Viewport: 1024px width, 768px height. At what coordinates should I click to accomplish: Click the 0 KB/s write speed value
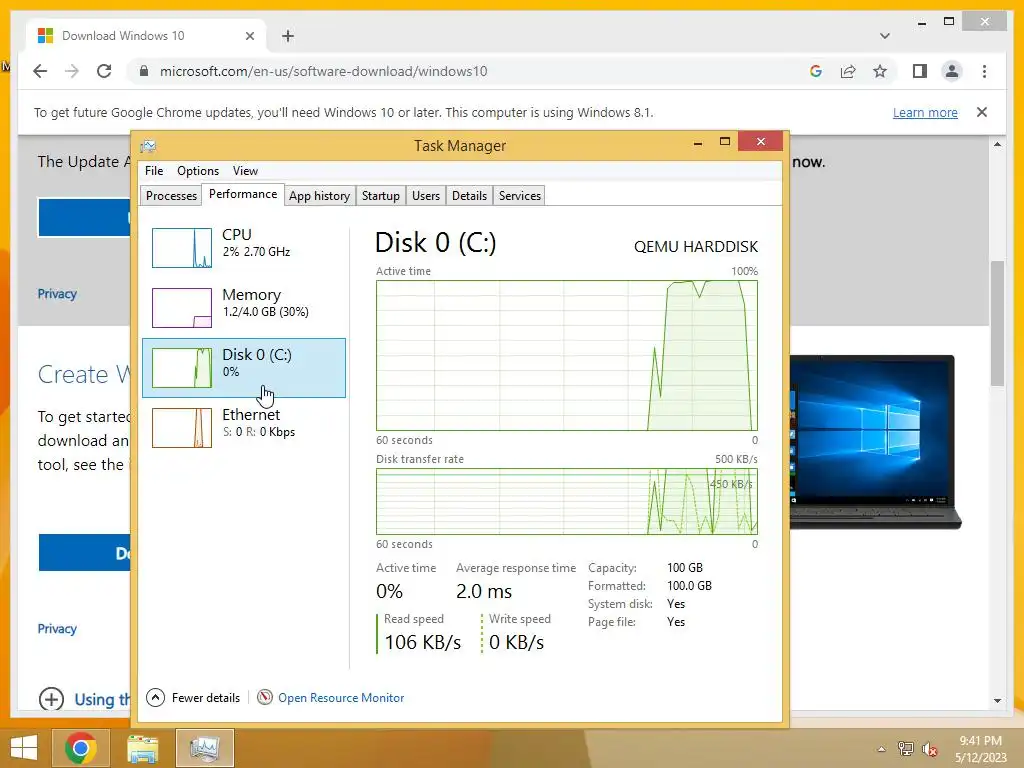coord(516,643)
